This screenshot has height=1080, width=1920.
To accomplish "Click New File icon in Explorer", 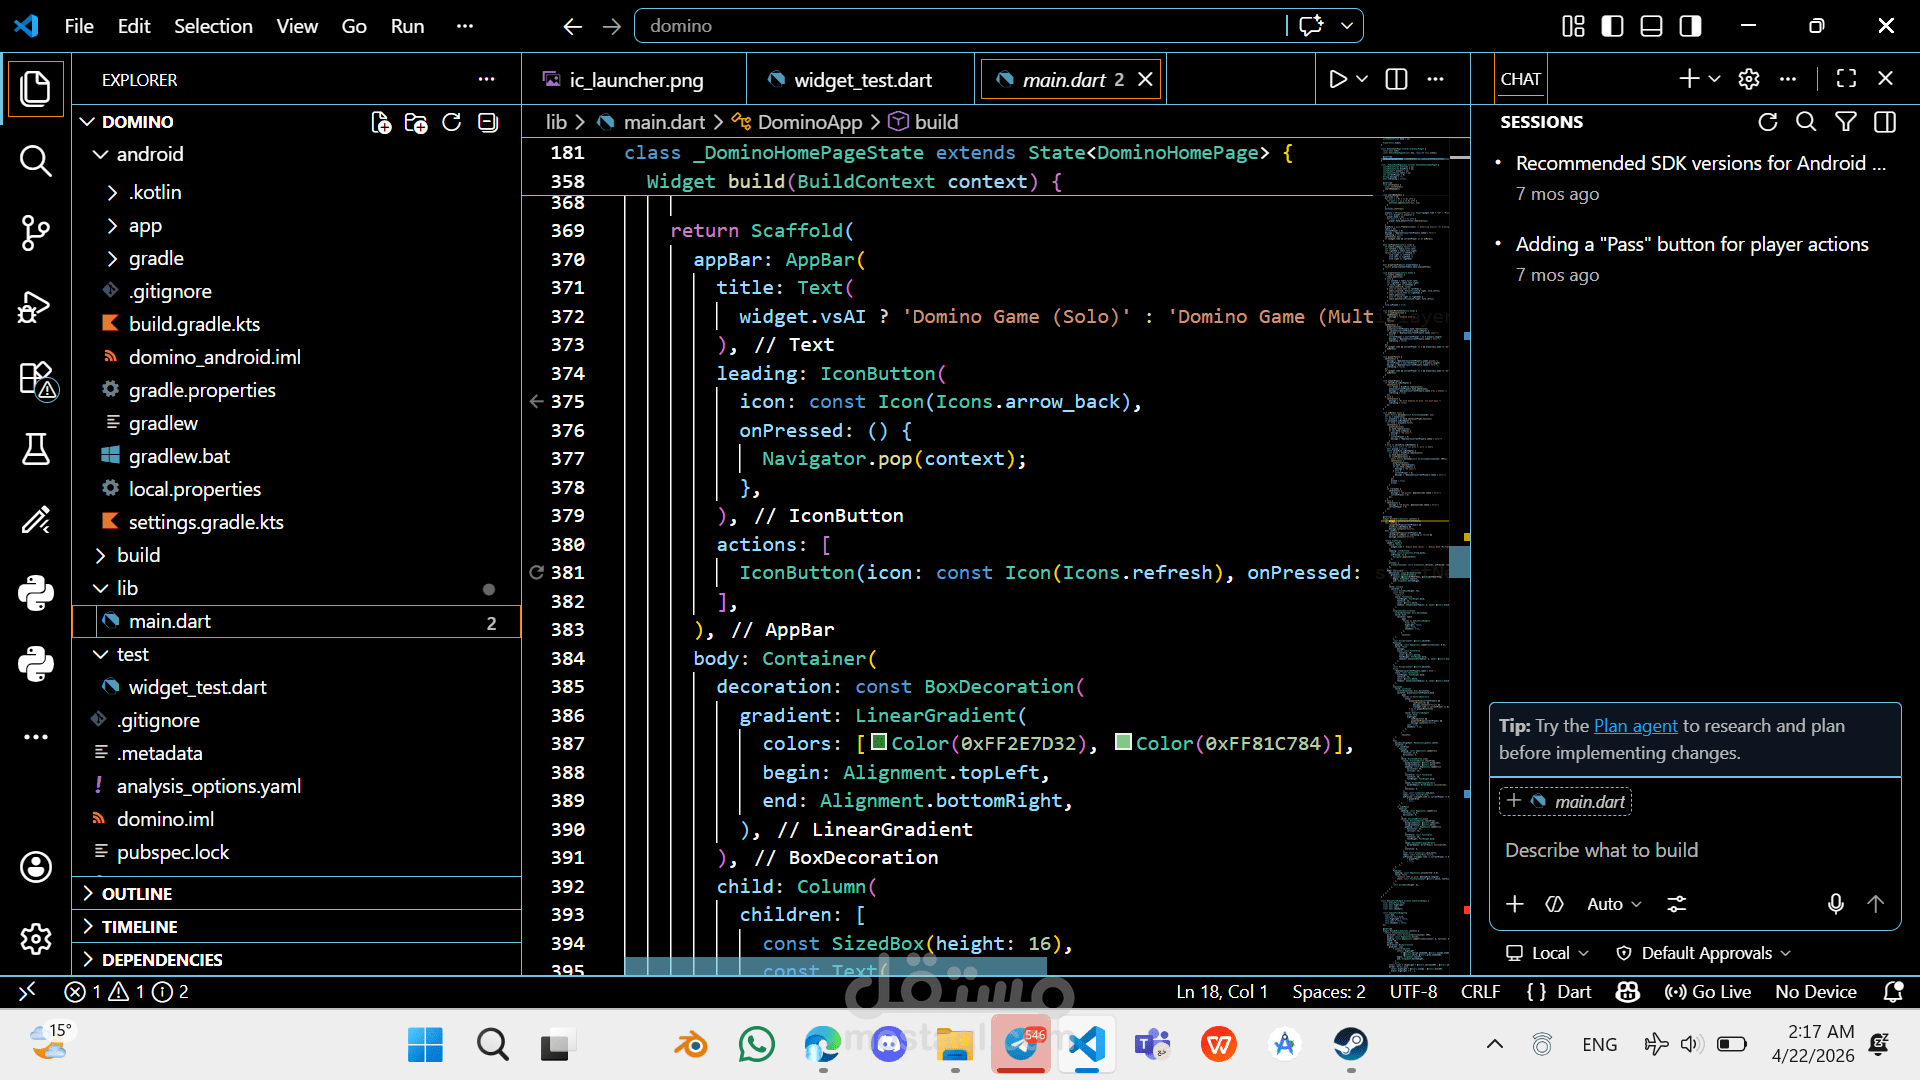I will pyautogui.click(x=381, y=122).
